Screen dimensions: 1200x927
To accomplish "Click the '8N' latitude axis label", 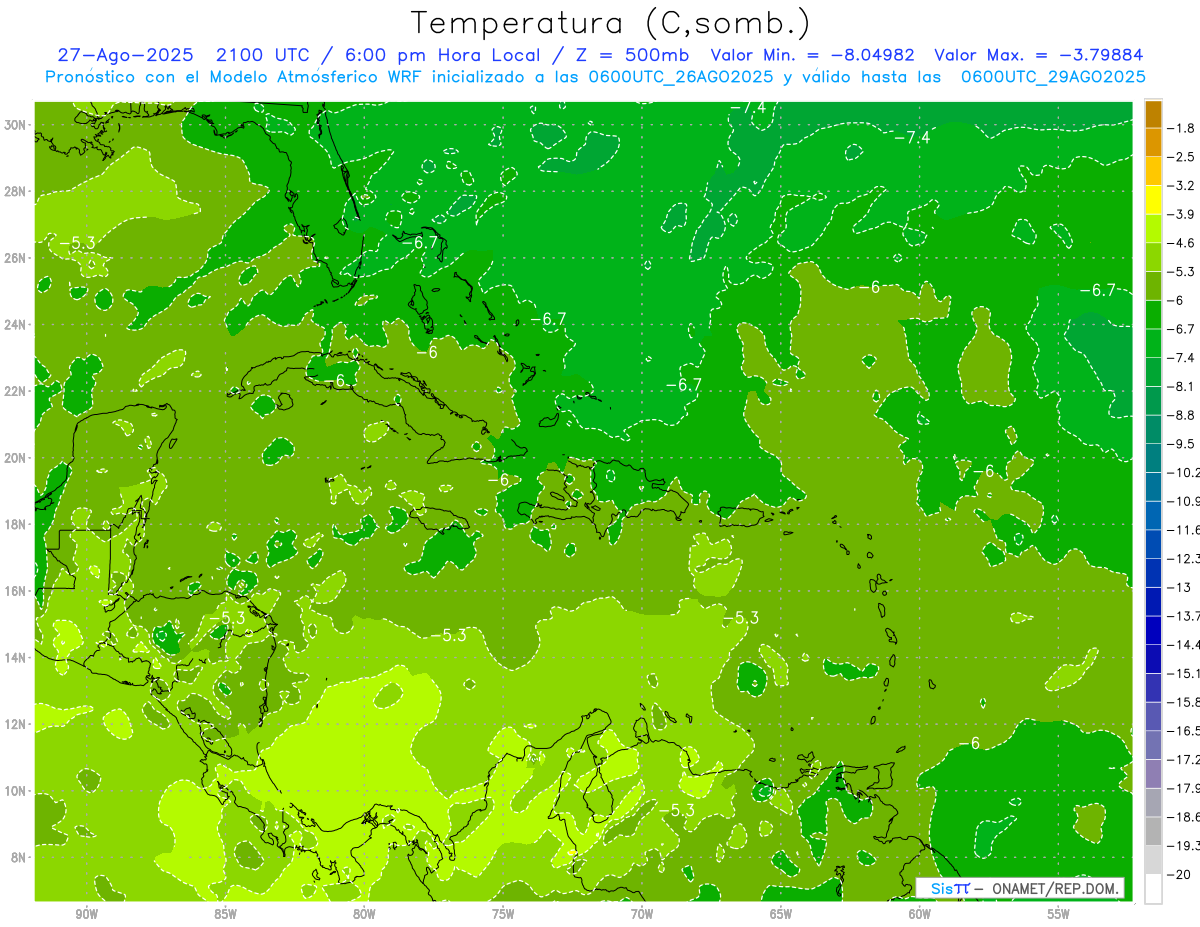I will [18, 858].
